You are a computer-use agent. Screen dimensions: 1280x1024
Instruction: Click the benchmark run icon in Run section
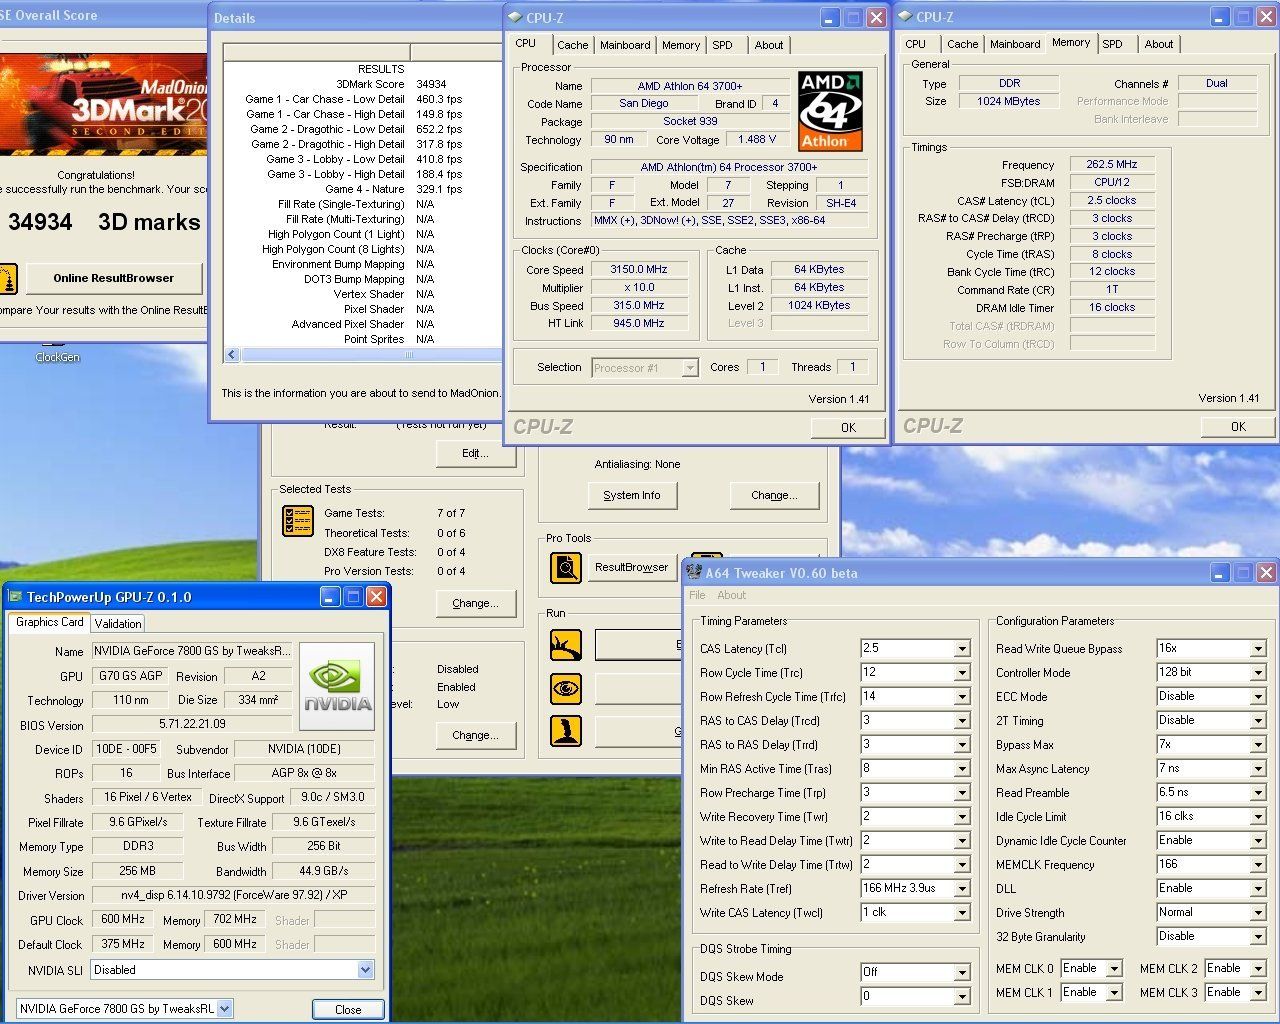[x=566, y=645]
